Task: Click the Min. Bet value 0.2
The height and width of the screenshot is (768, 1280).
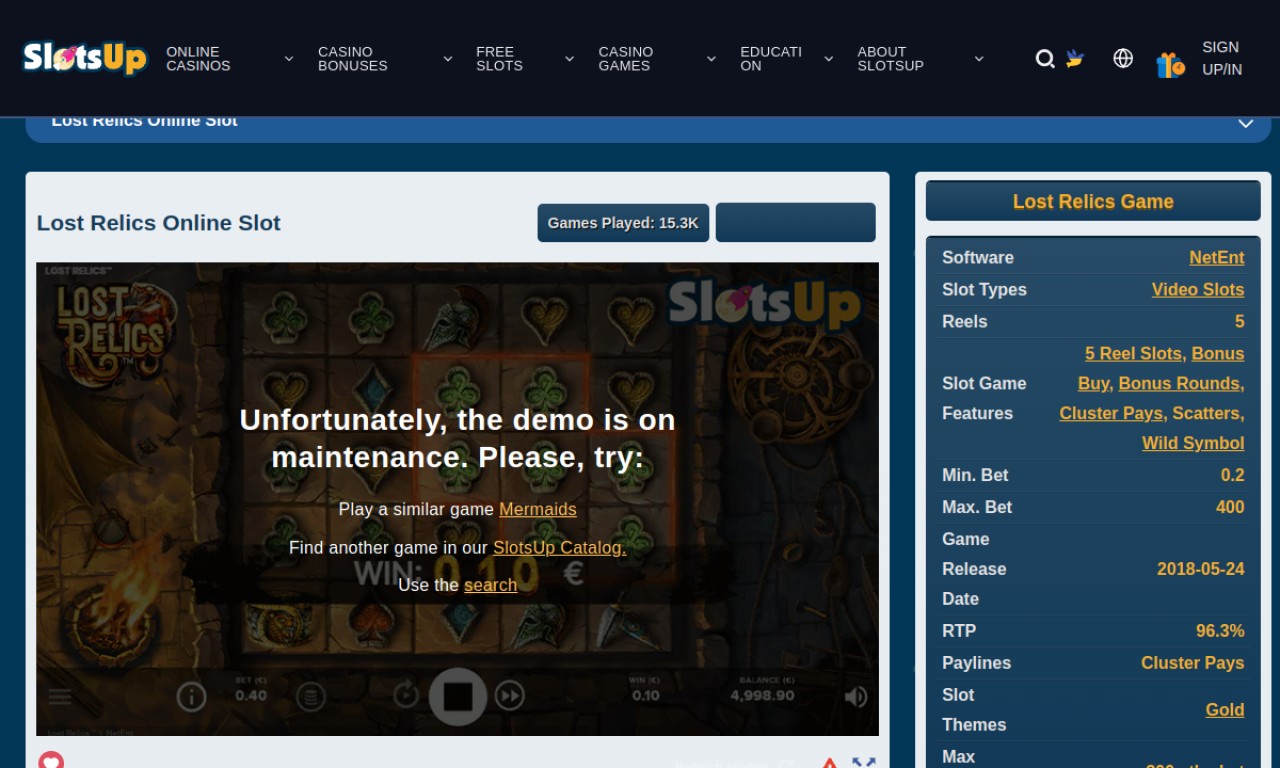Action: point(1233,475)
